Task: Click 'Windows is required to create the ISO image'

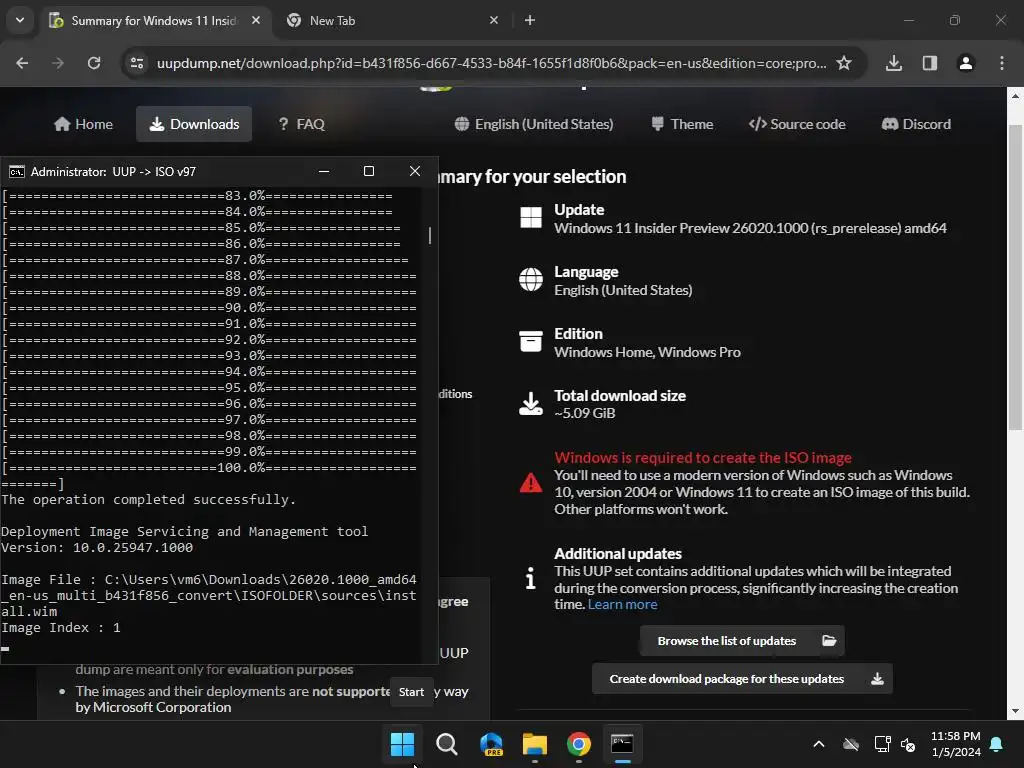Action: pyautogui.click(x=703, y=457)
